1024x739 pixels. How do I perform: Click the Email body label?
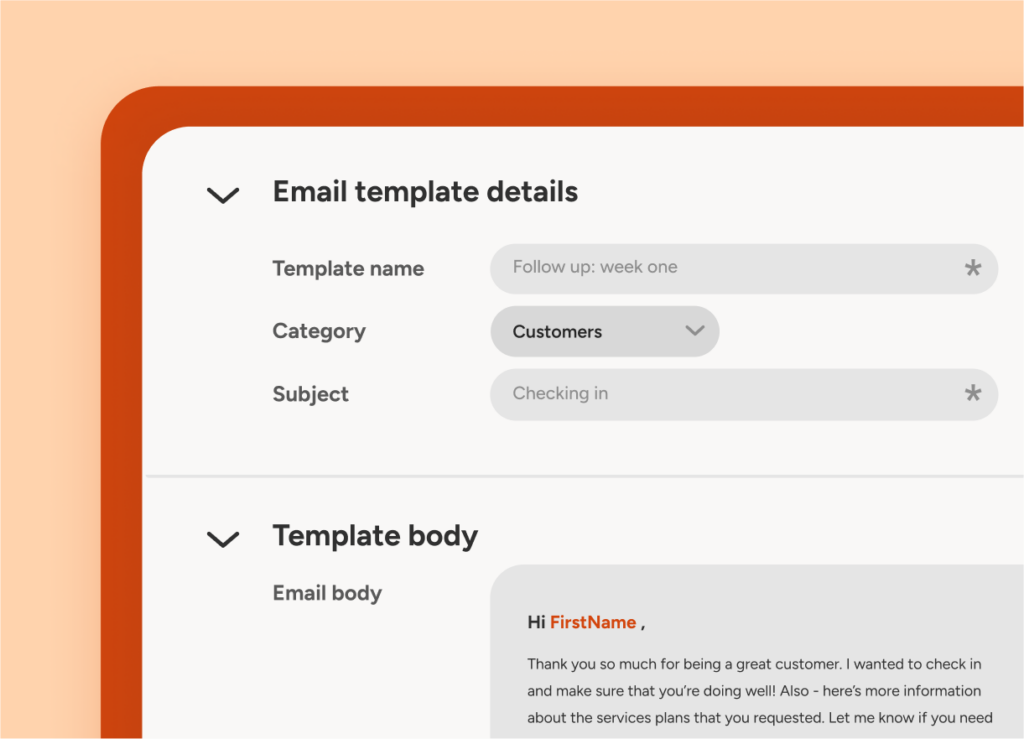coord(327,593)
